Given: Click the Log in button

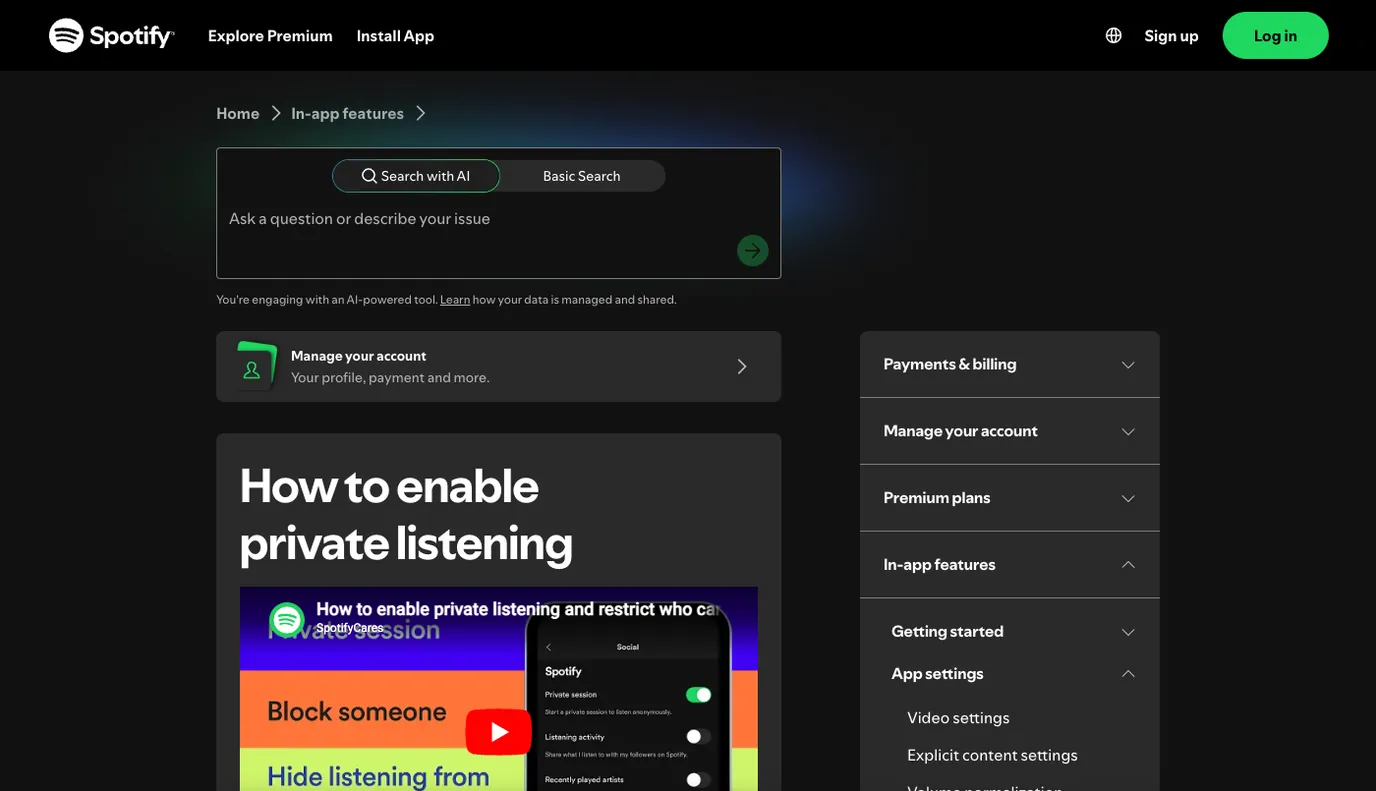Looking at the screenshot, I should 1275,35.
